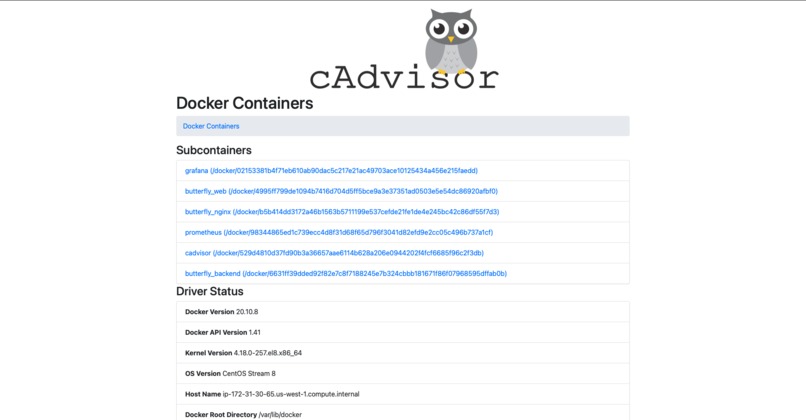
Task: Select the Host Name ip-172-31-30-65 row
Action: [x=402, y=394]
